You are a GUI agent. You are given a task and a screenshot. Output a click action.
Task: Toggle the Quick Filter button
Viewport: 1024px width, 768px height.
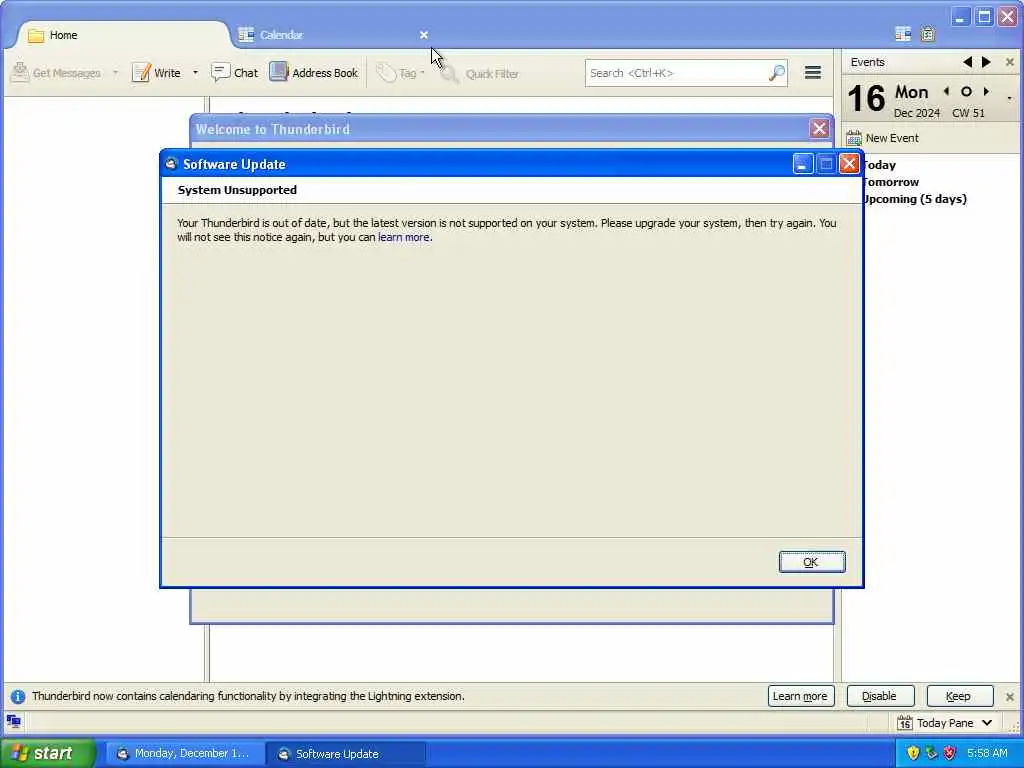[480, 74]
